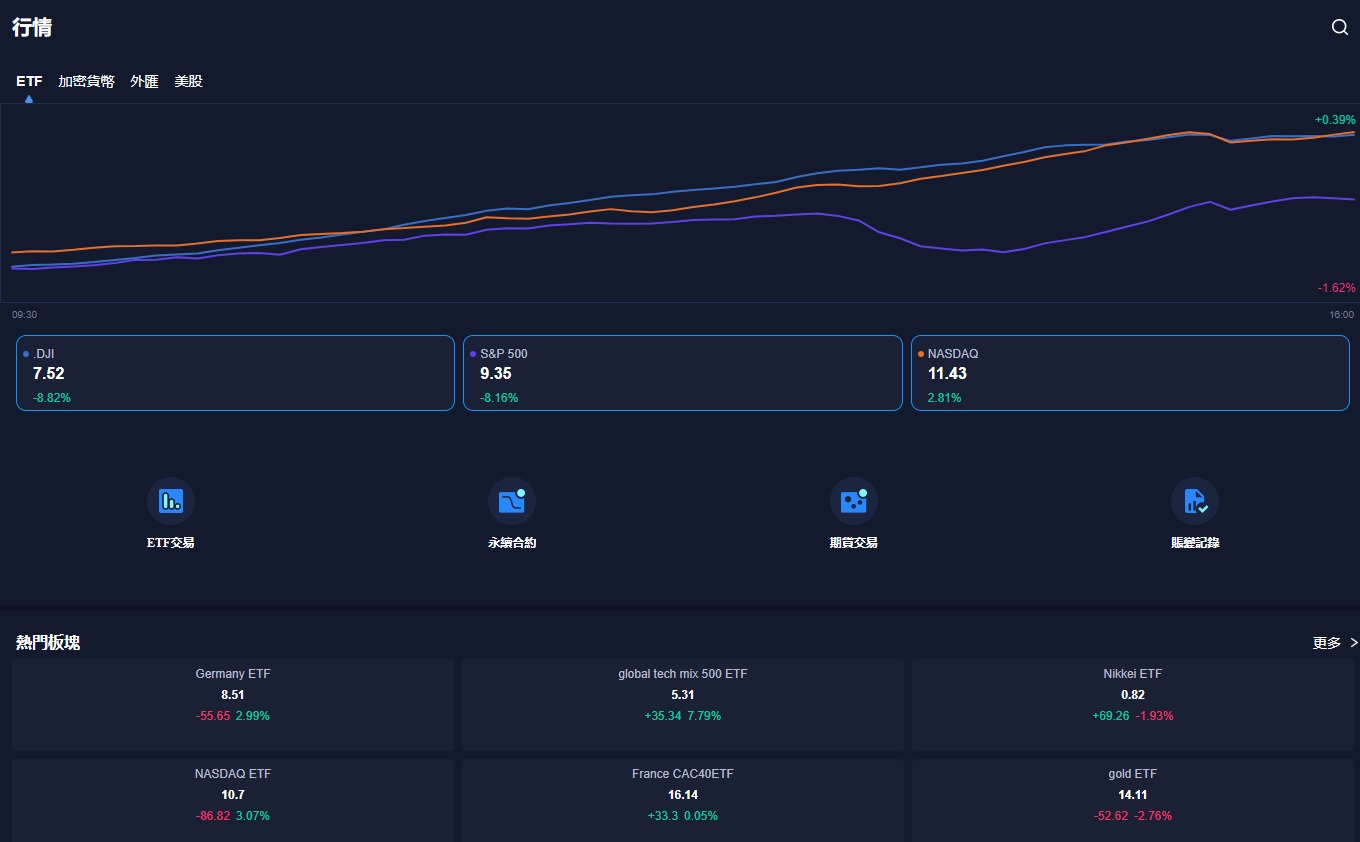The image size is (1360, 842).
Task: Select the NASDAQ index card
Action: pyautogui.click(x=1130, y=373)
